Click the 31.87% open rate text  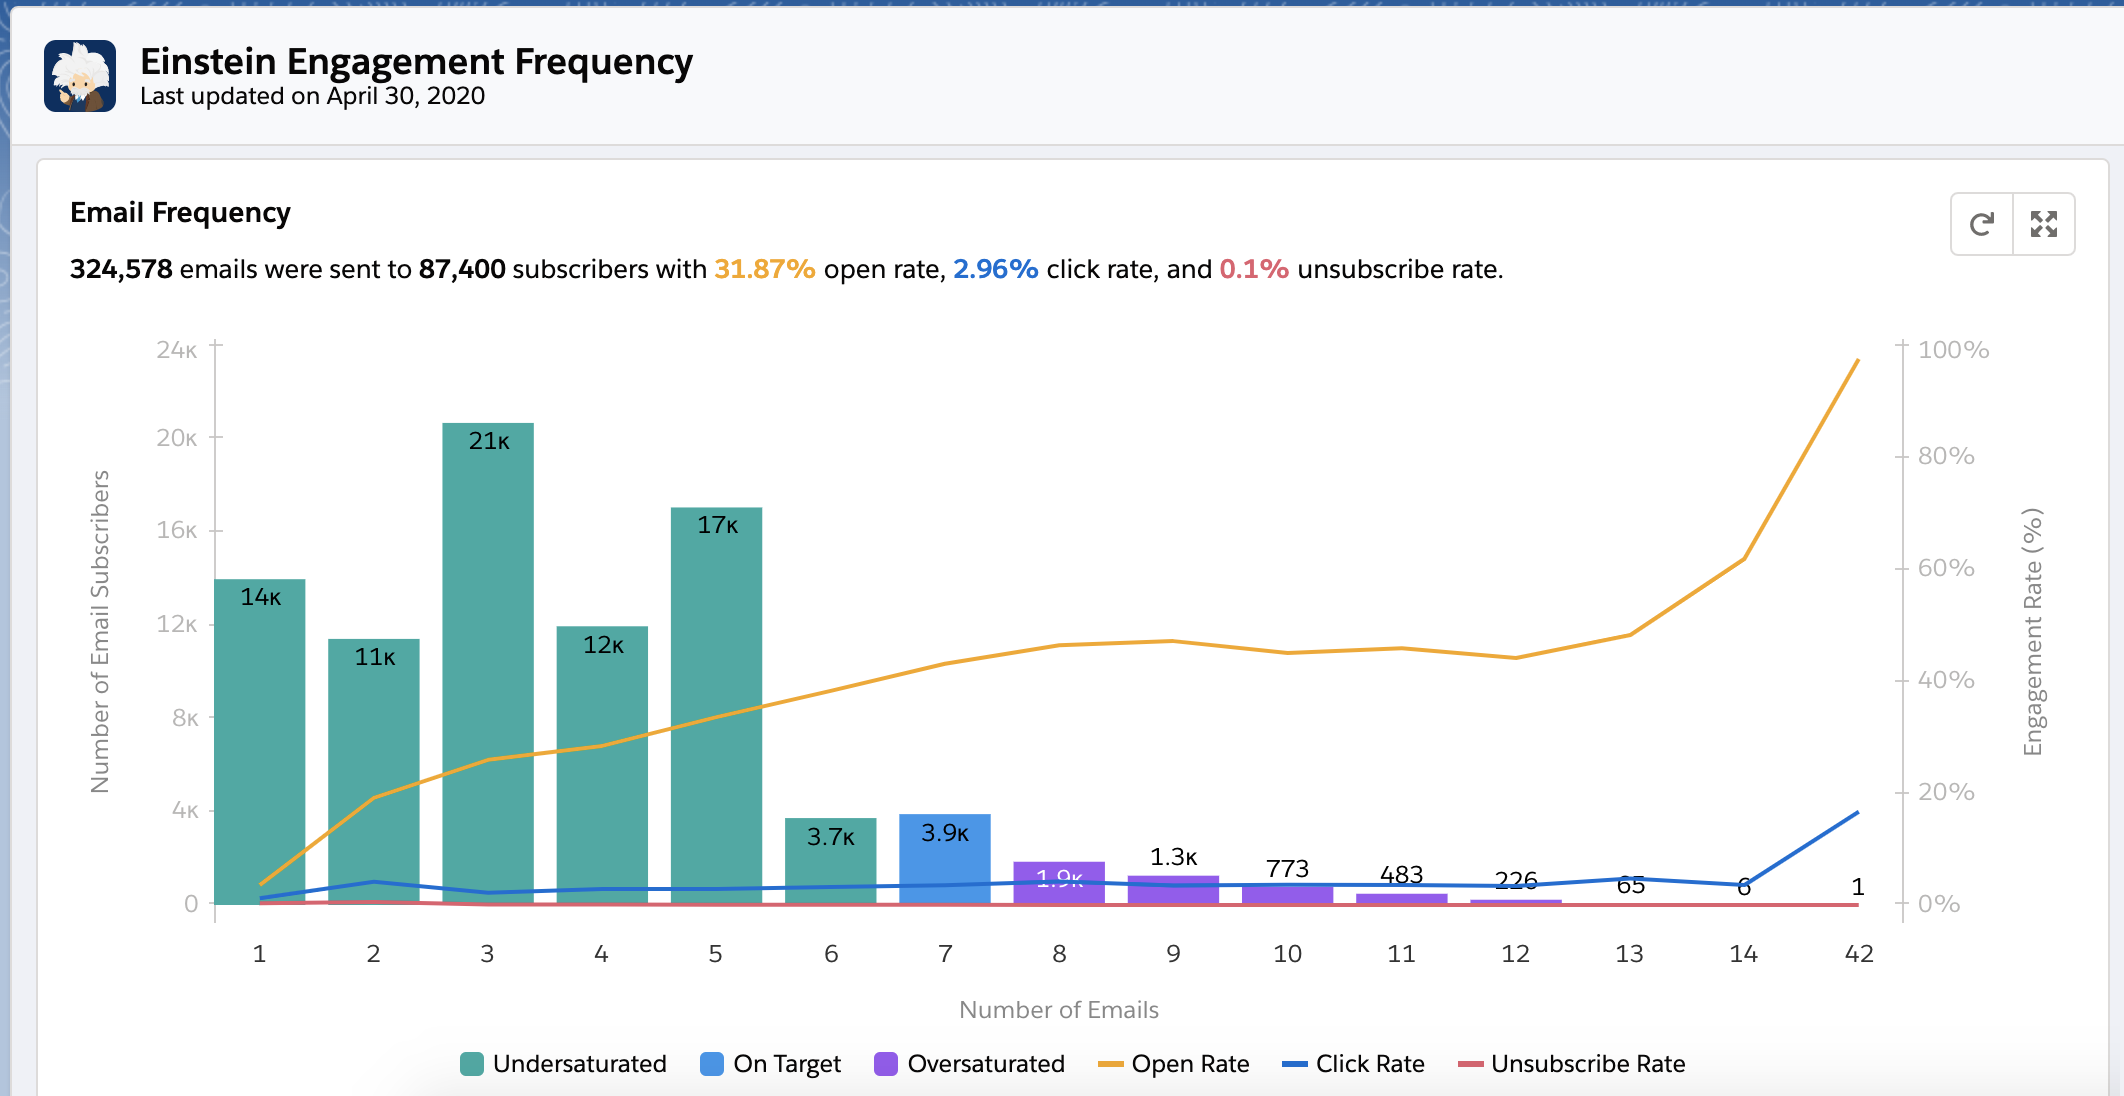point(764,270)
